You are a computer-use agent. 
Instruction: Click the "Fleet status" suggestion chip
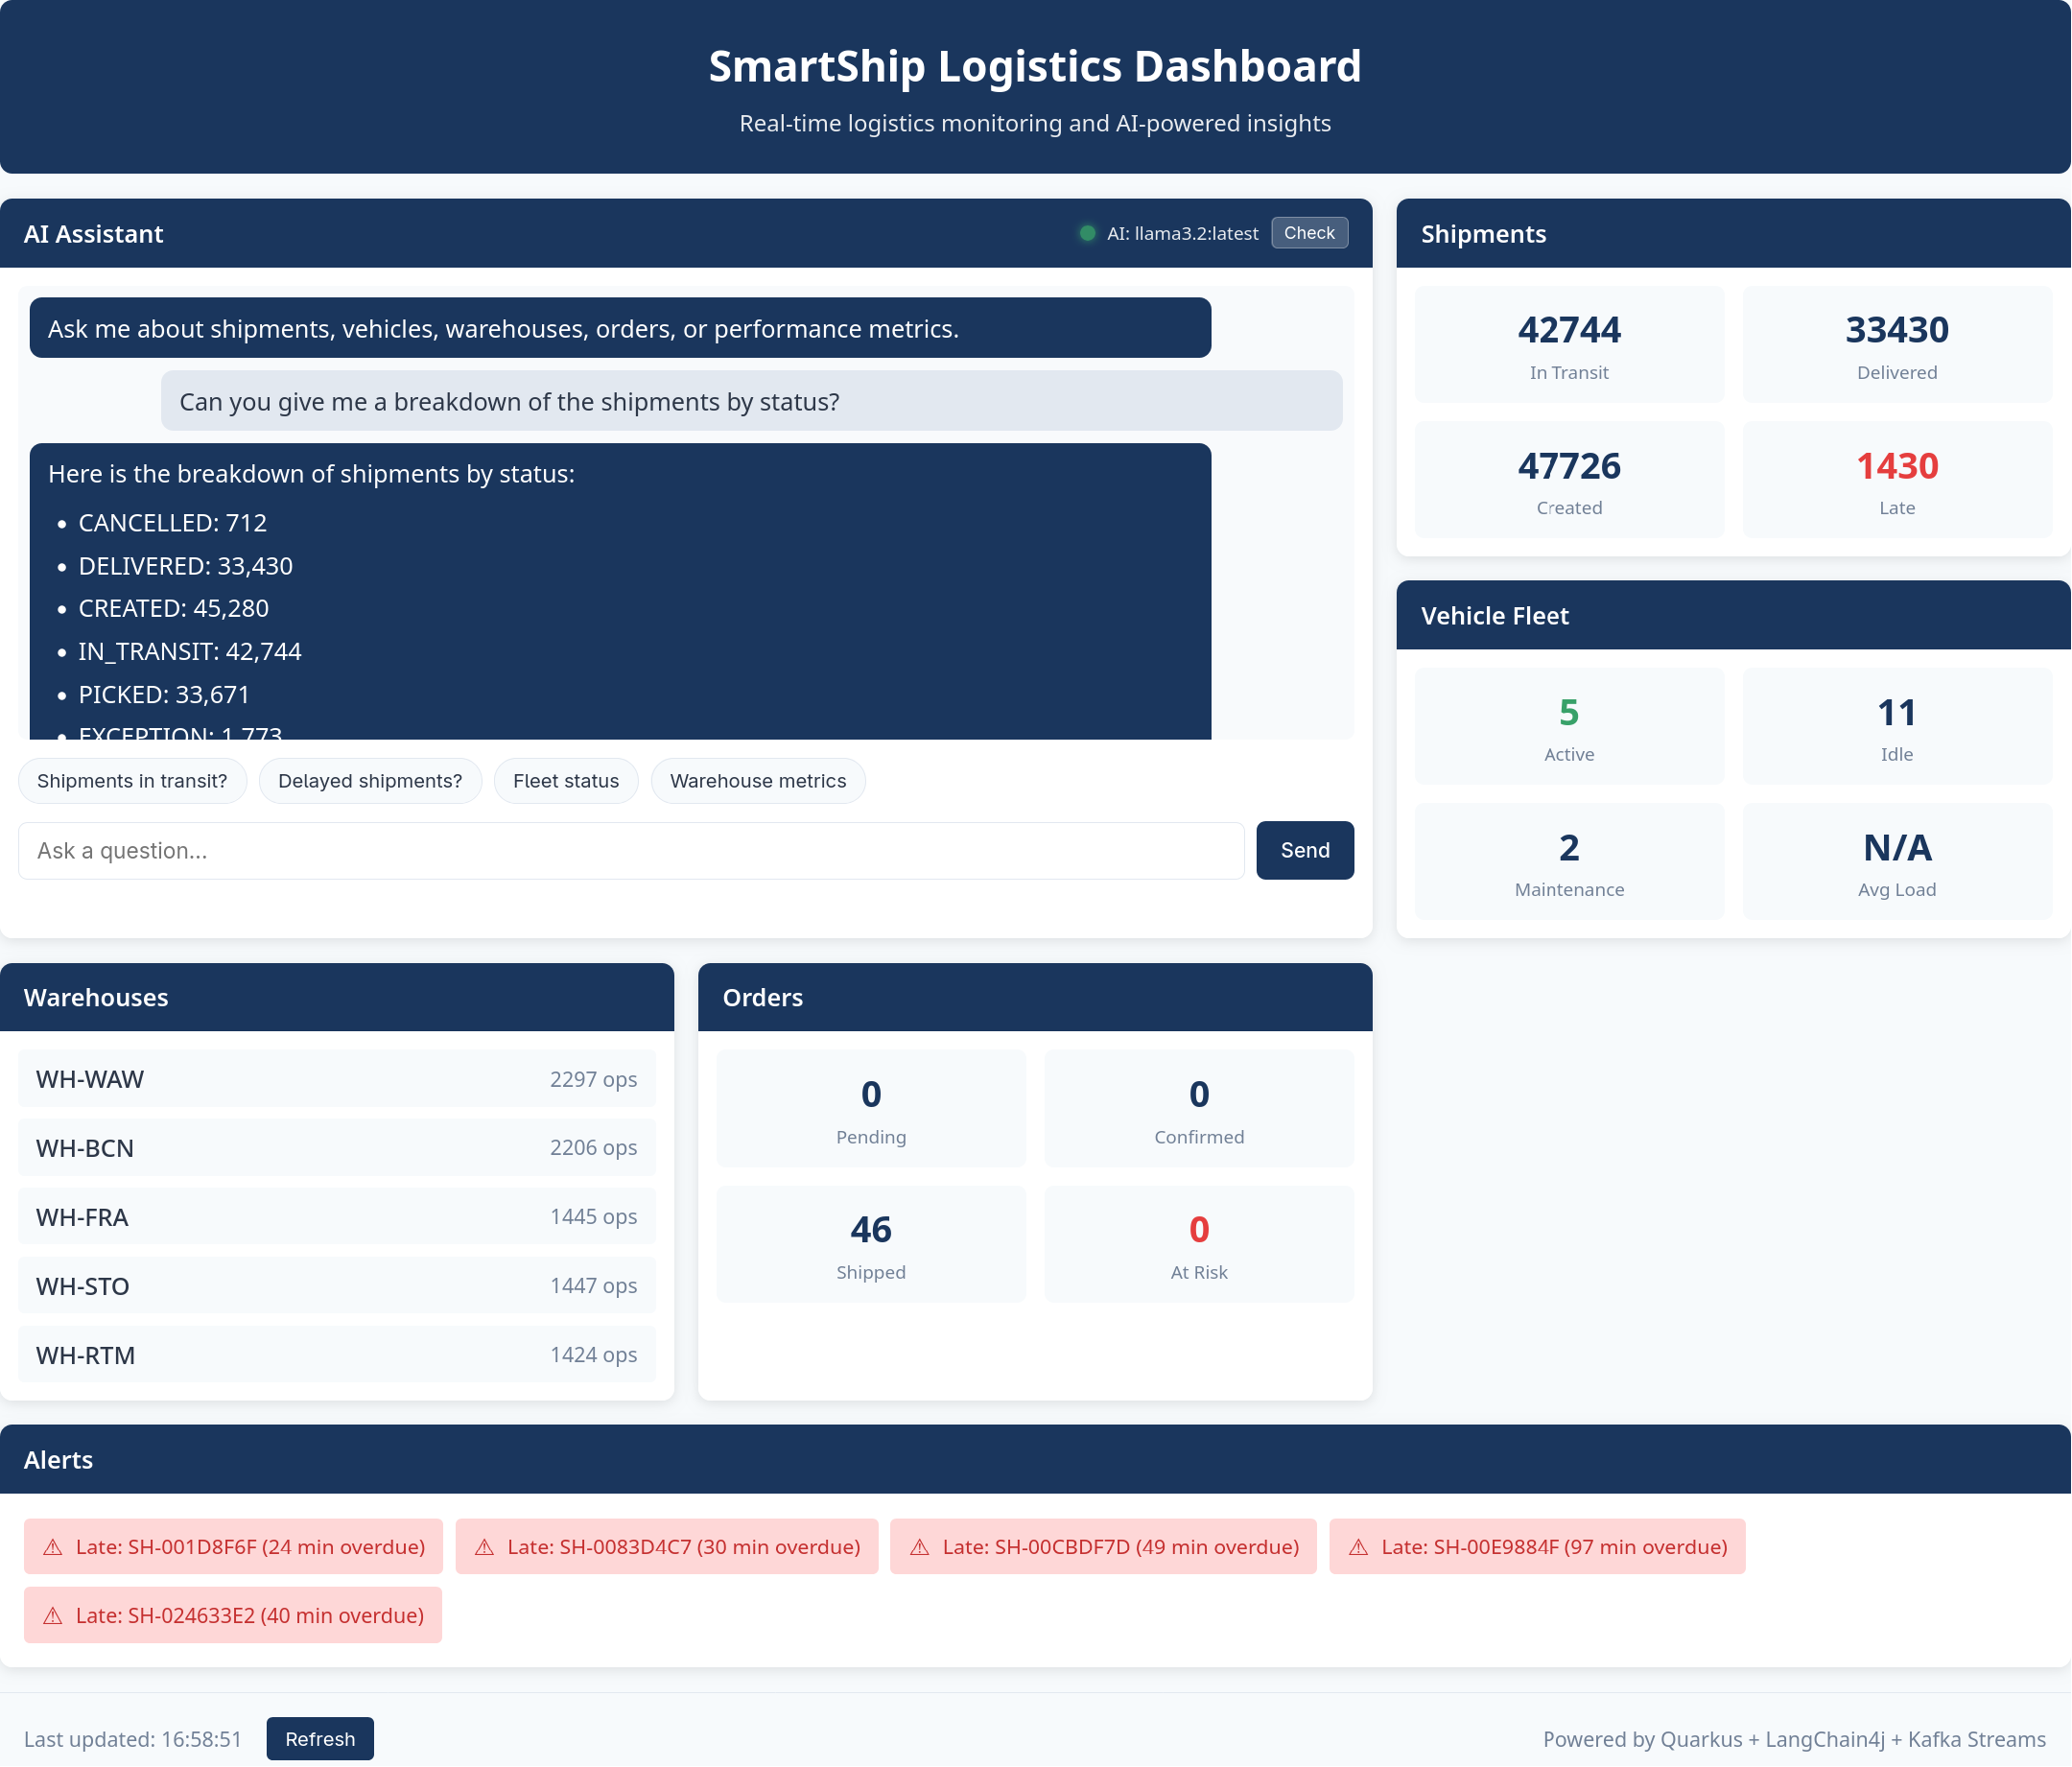[566, 781]
